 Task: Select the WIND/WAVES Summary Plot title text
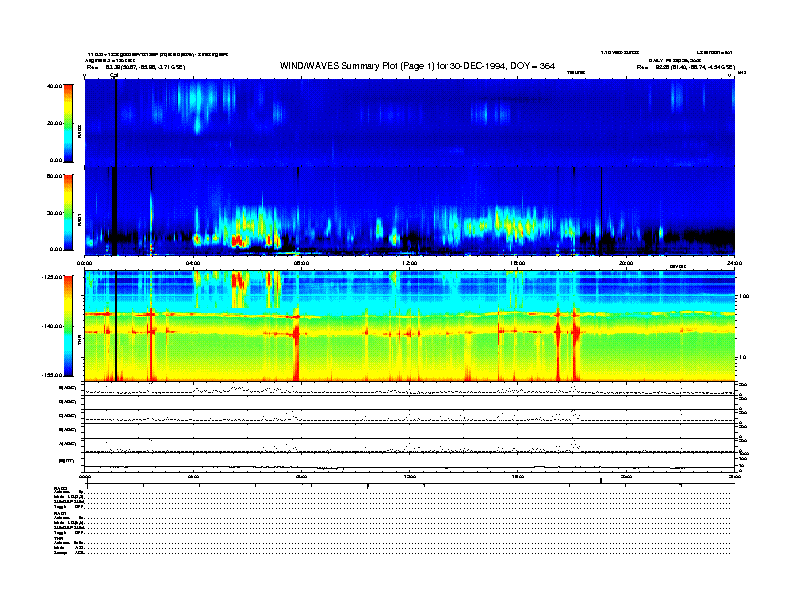(x=417, y=66)
